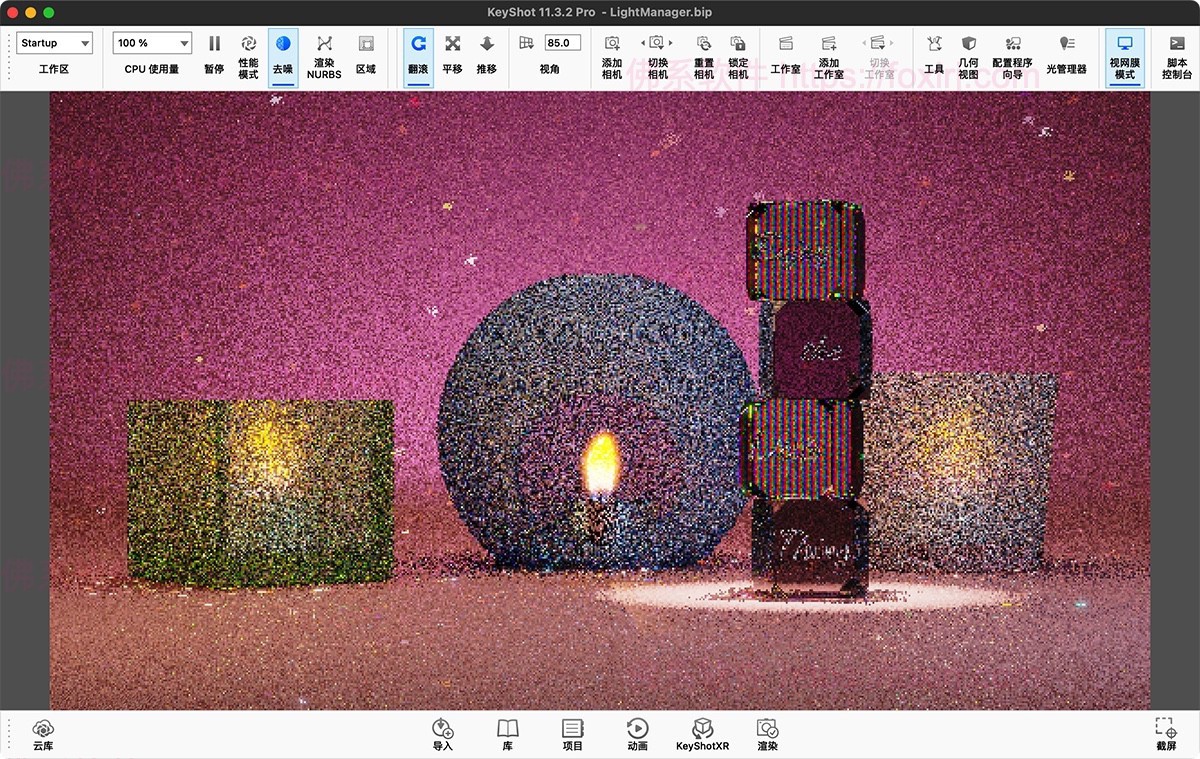1200x759 pixels.
Task: Open the Startup workspace dropdown
Action: [54, 43]
